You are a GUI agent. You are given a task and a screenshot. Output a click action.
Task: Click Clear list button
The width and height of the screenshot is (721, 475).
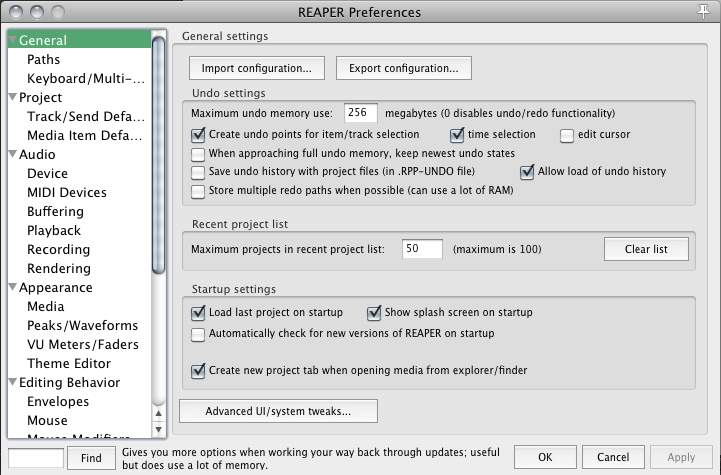point(646,249)
